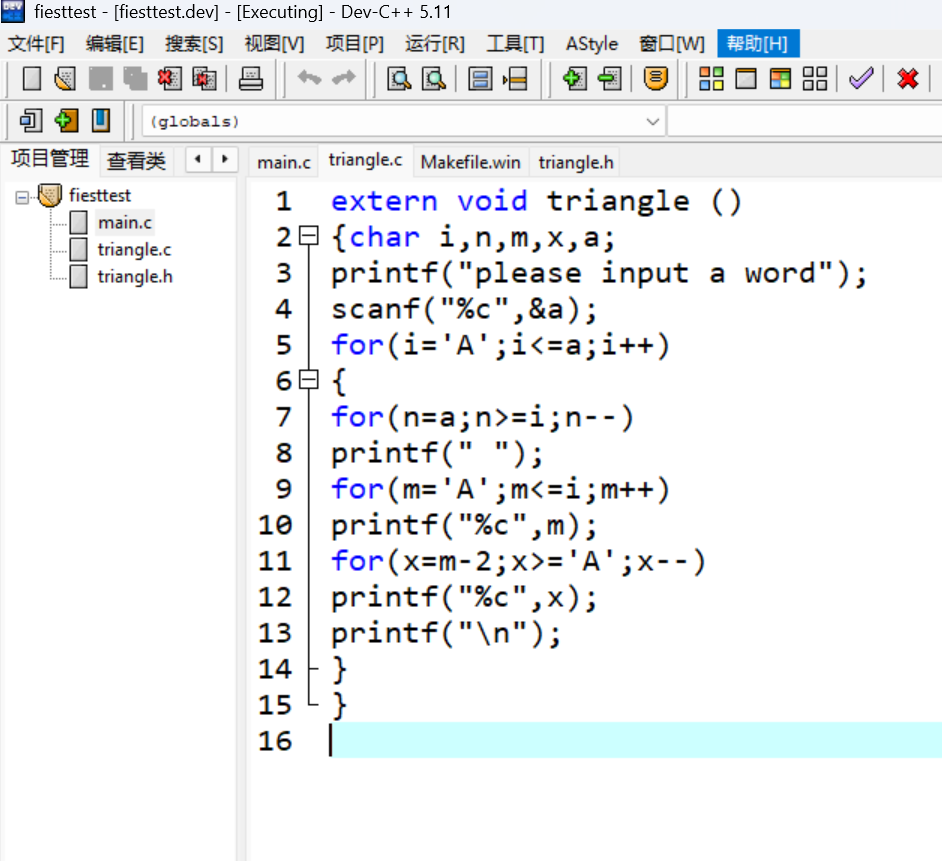Click the Redo arrow icon
Screen dimensions: 942x861
344,78
